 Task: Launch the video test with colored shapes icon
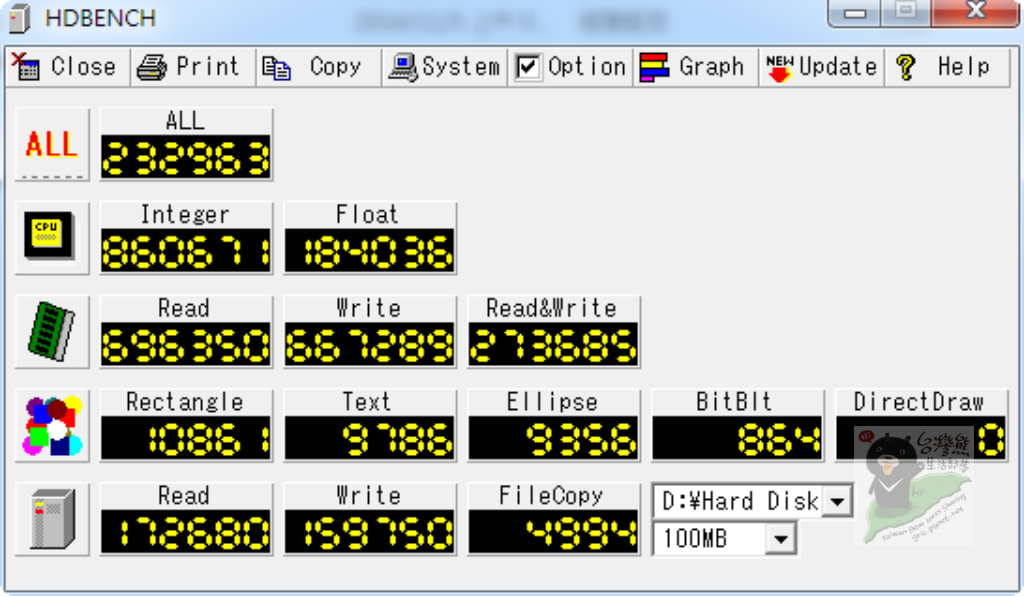click(x=52, y=425)
